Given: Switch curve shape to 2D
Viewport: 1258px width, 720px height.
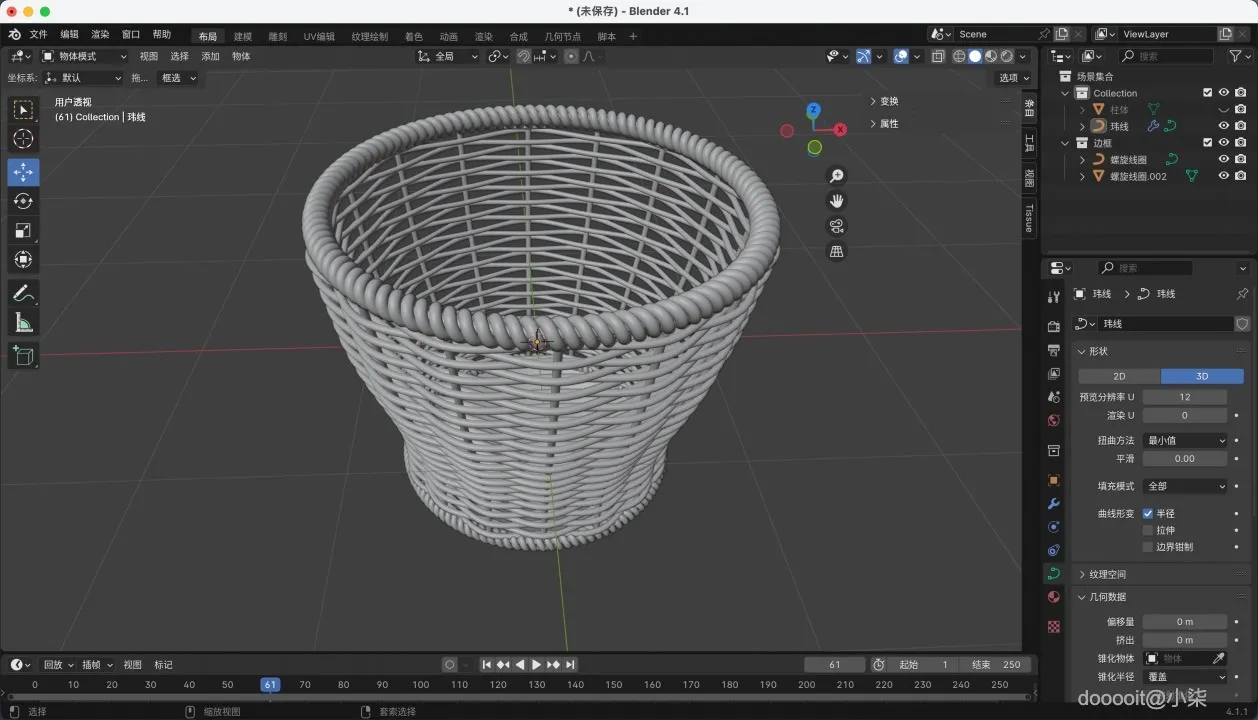Looking at the screenshot, I should tap(1119, 376).
